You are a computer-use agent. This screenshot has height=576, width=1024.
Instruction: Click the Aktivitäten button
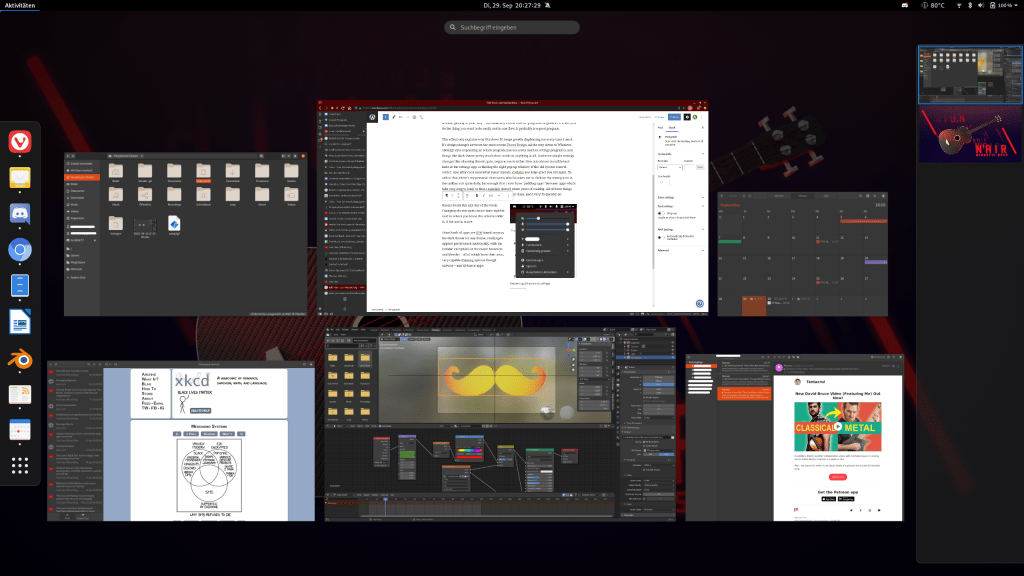tap(22, 6)
